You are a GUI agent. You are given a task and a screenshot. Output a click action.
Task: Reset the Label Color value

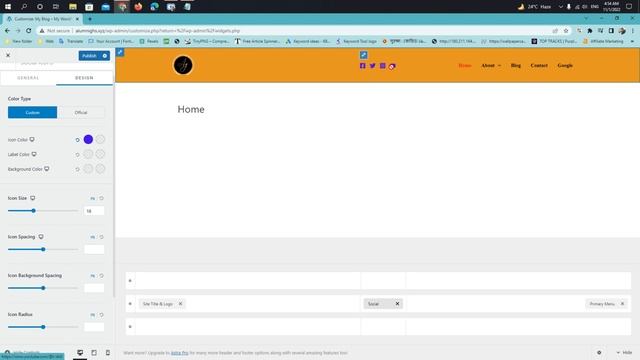tap(77, 155)
